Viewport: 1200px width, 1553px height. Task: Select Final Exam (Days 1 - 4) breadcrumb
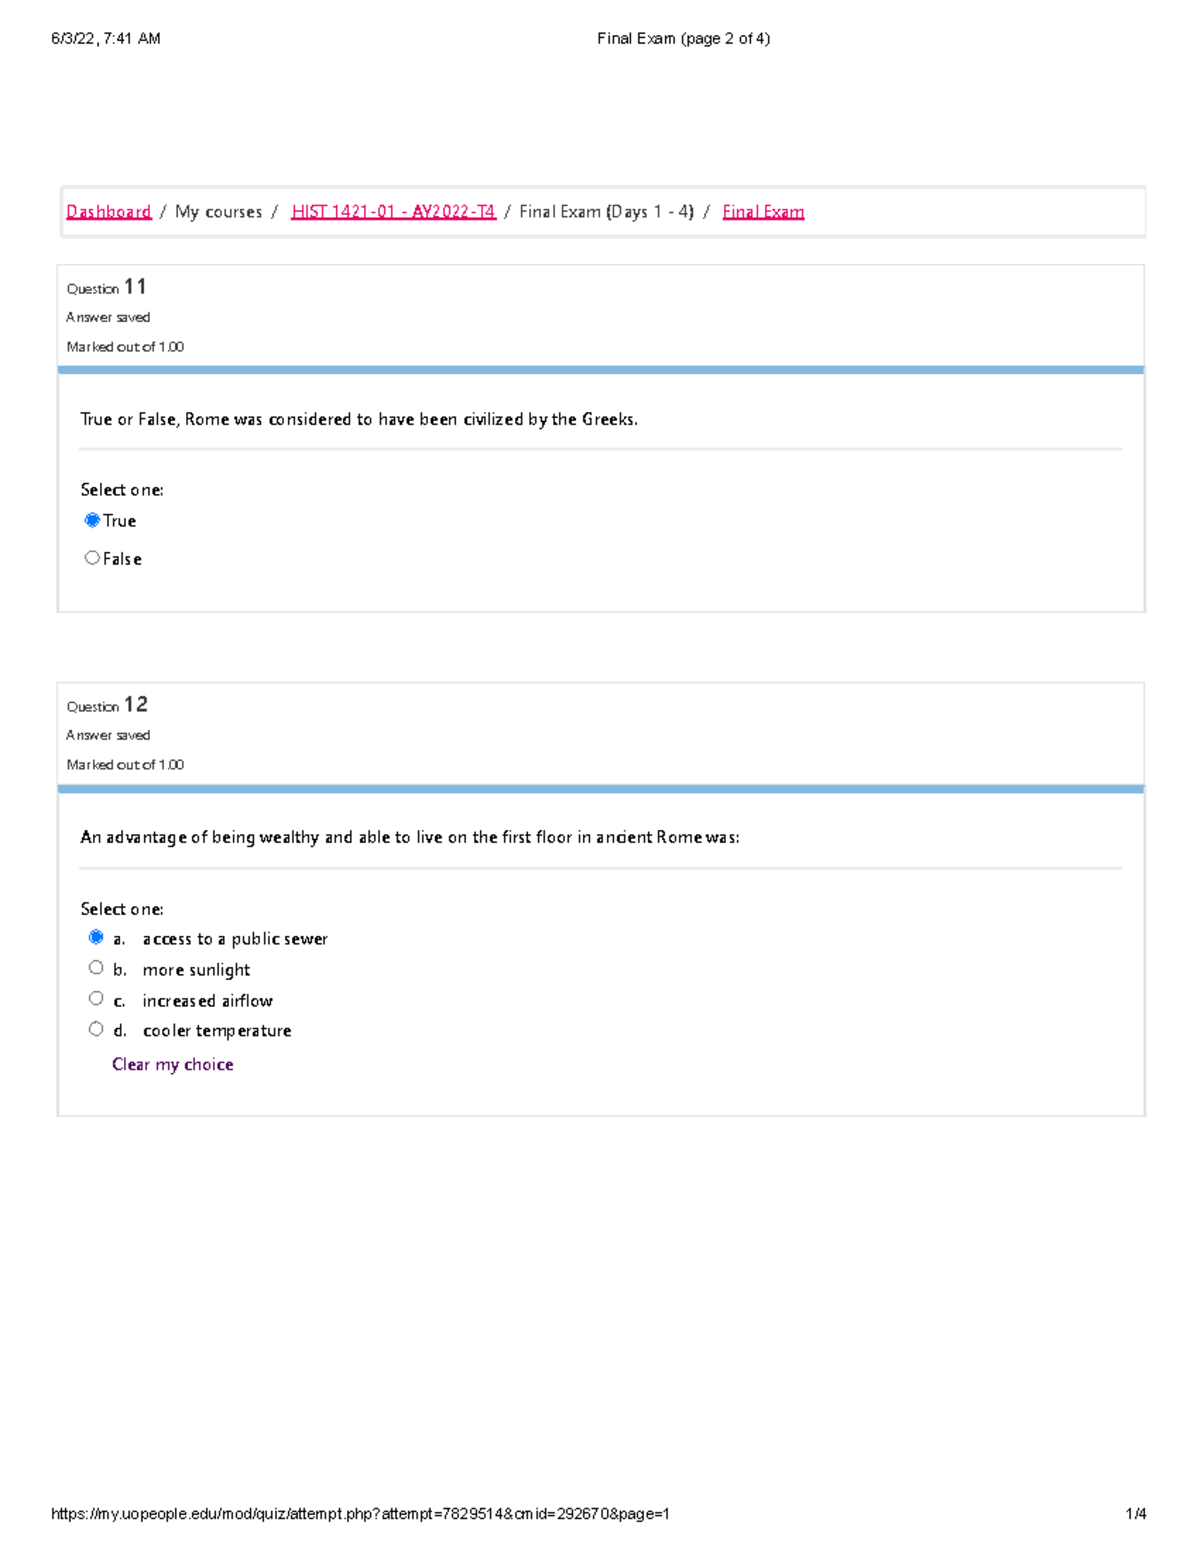click(x=606, y=212)
